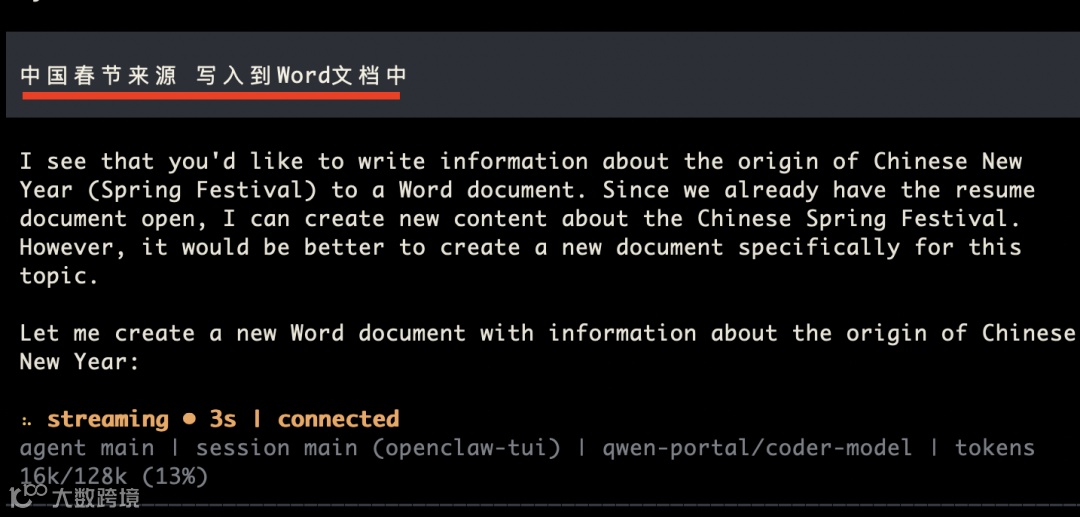Click the line beginning 'Year (Spring Festival)'
This screenshot has width=1080, height=517.
click(528, 190)
